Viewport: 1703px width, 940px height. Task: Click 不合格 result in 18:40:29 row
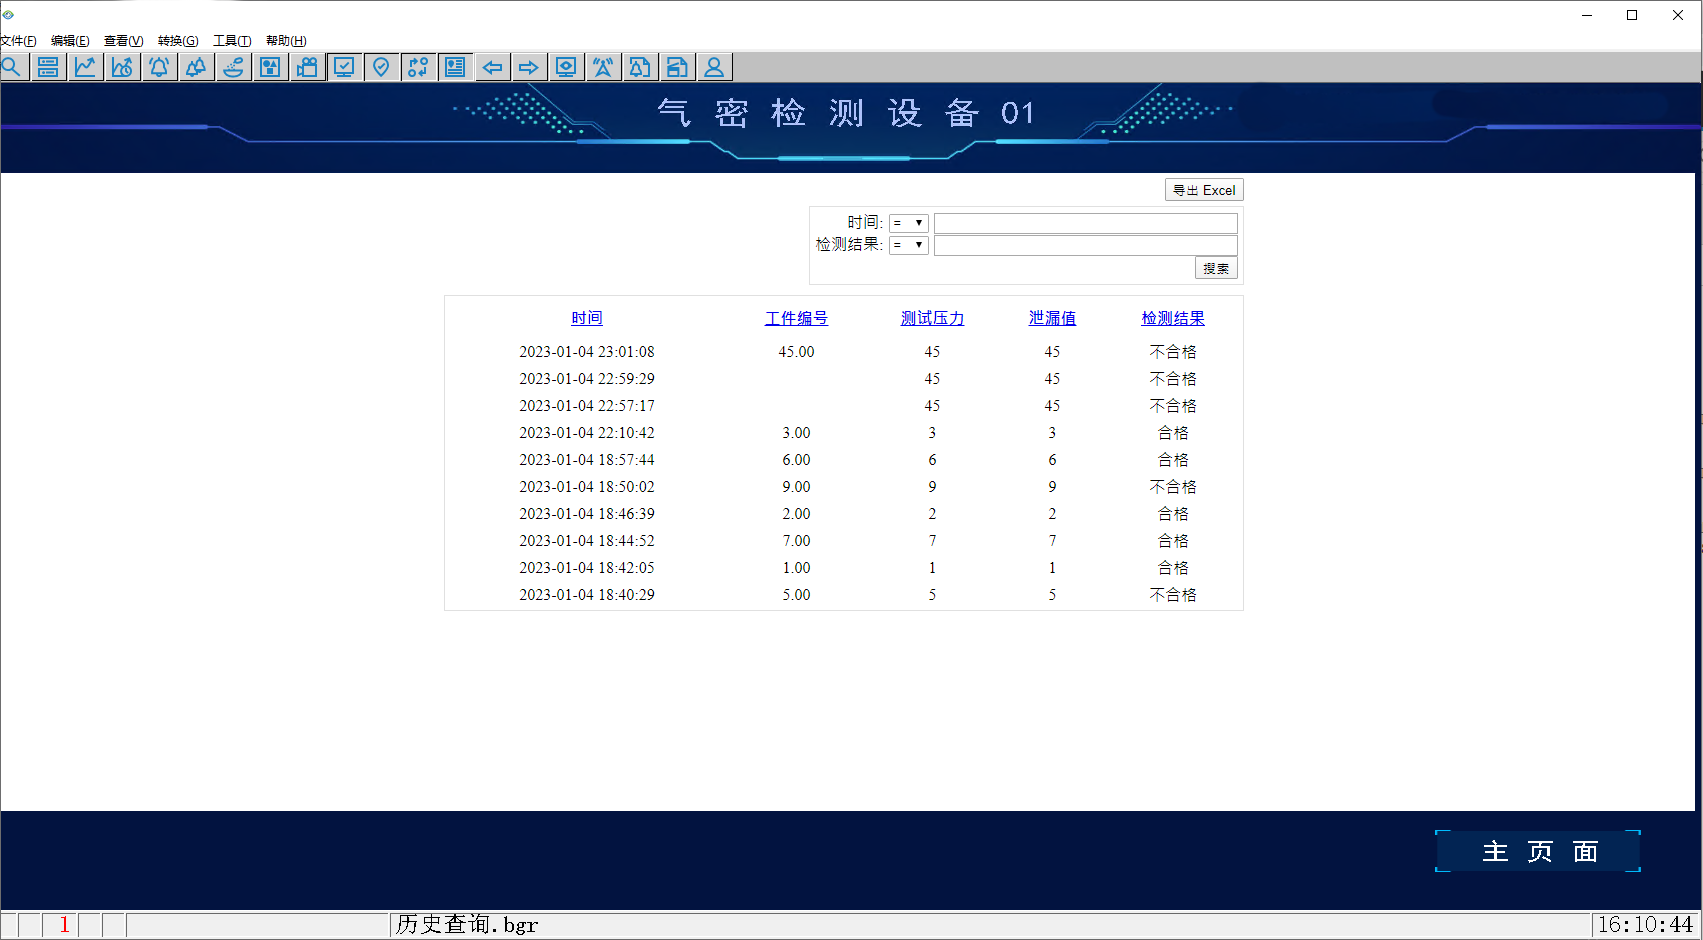tap(1173, 595)
